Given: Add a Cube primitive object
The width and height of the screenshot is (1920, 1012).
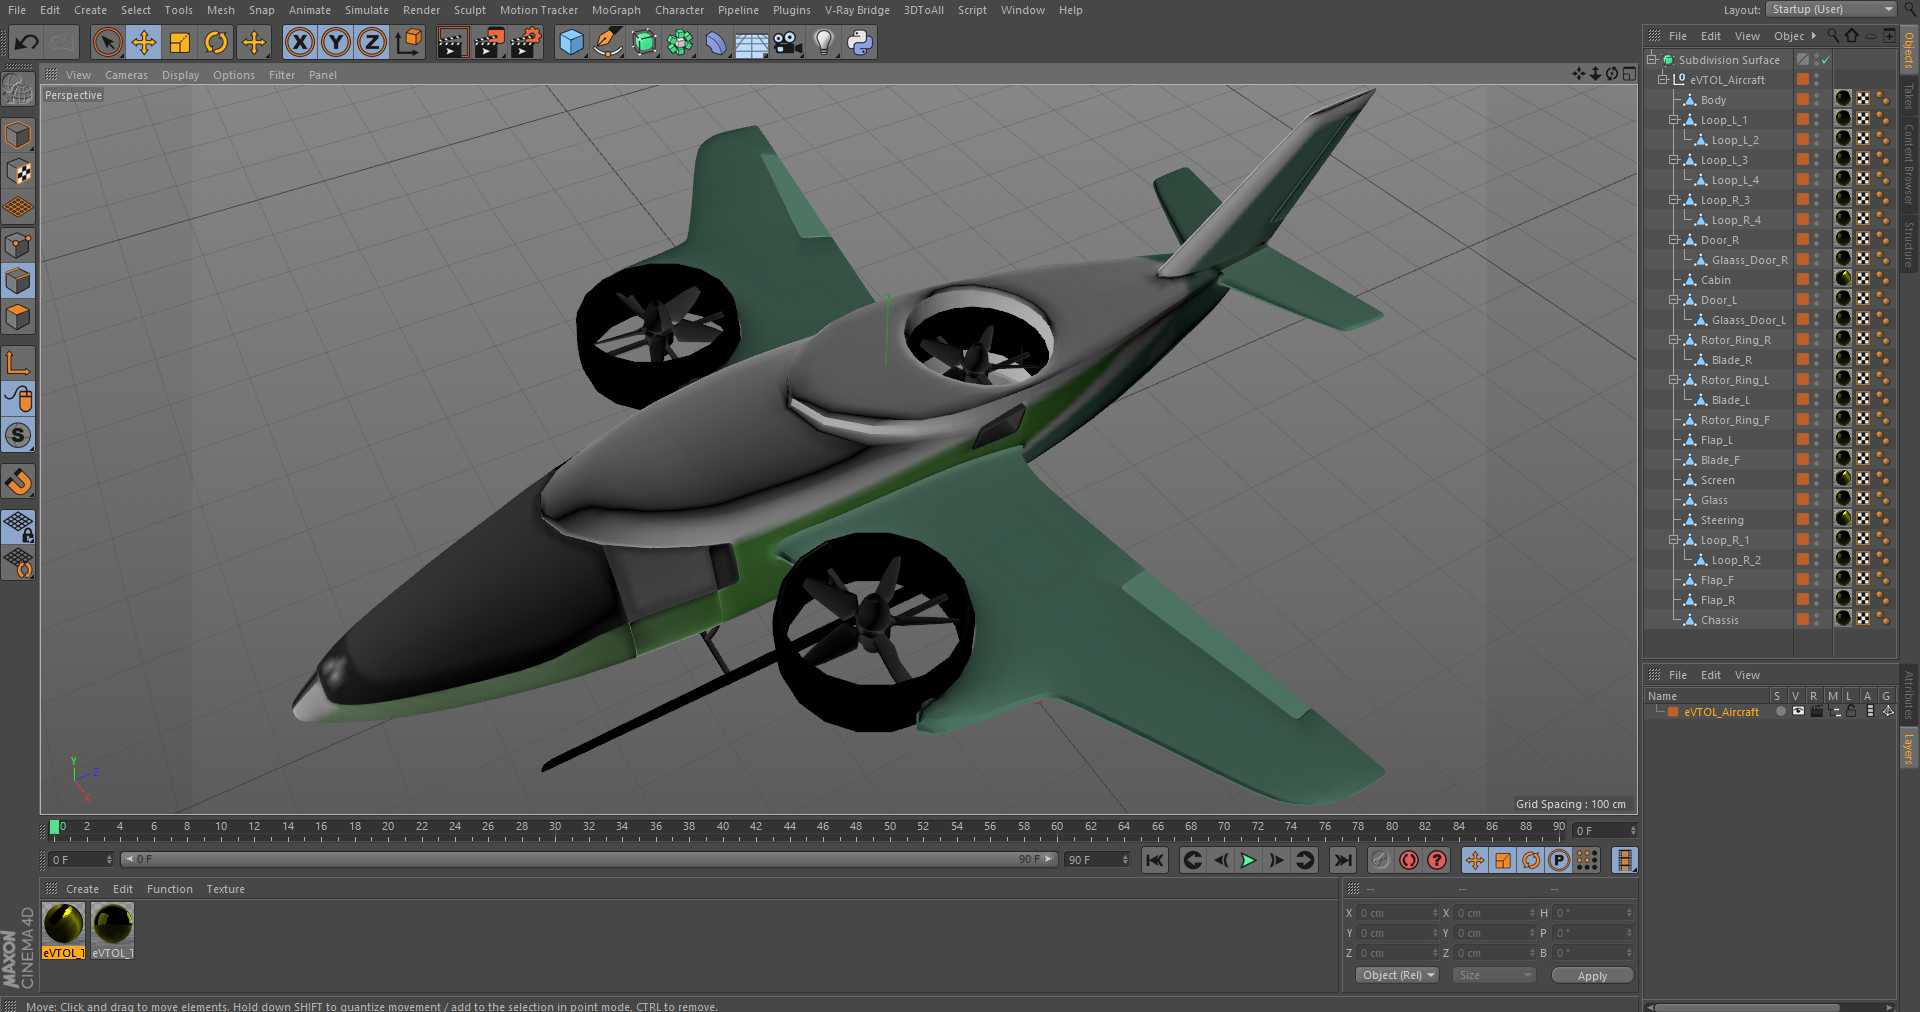Looking at the screenshot, I should 571,42.
